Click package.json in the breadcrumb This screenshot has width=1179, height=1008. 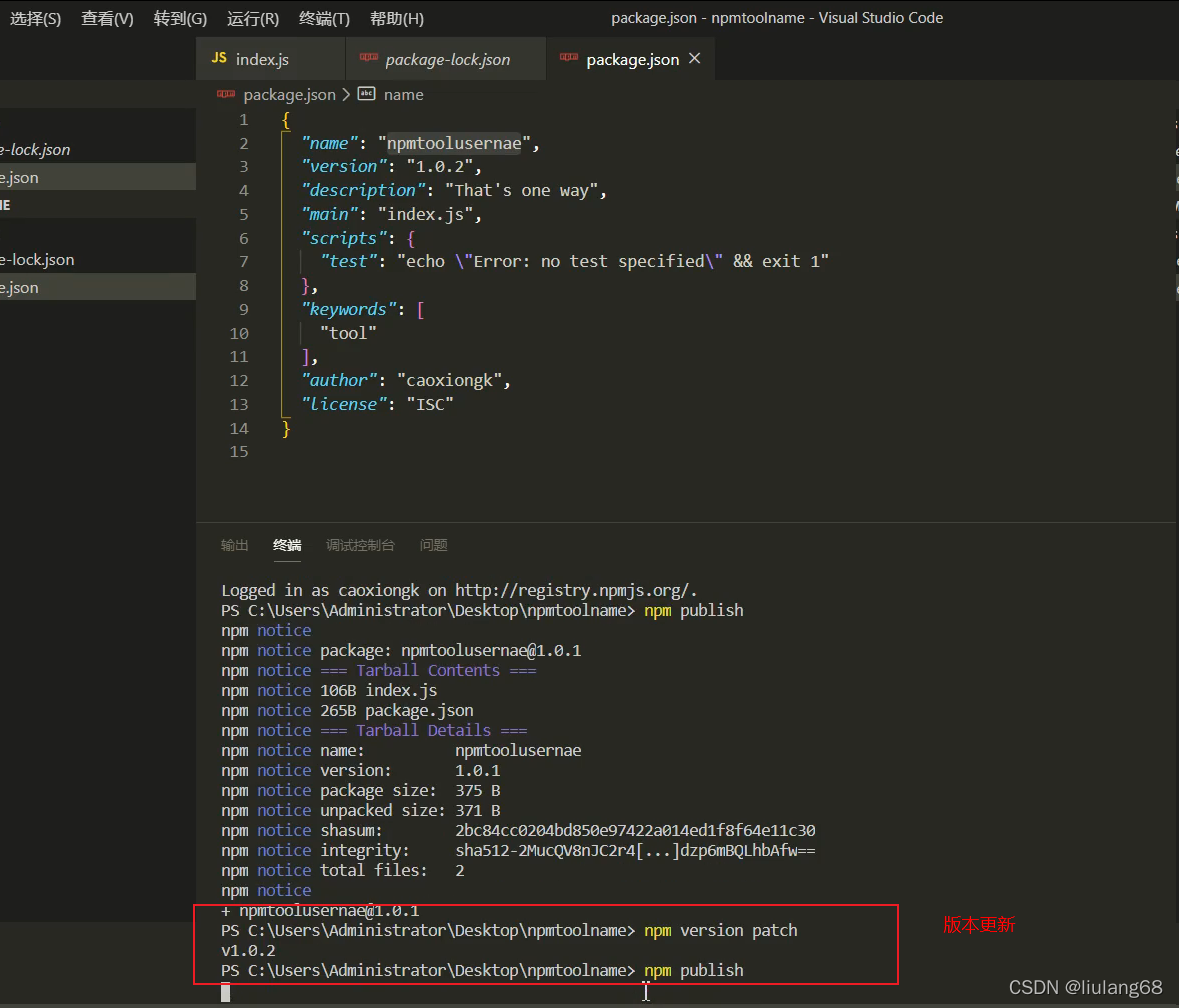[x=289, y=95]
